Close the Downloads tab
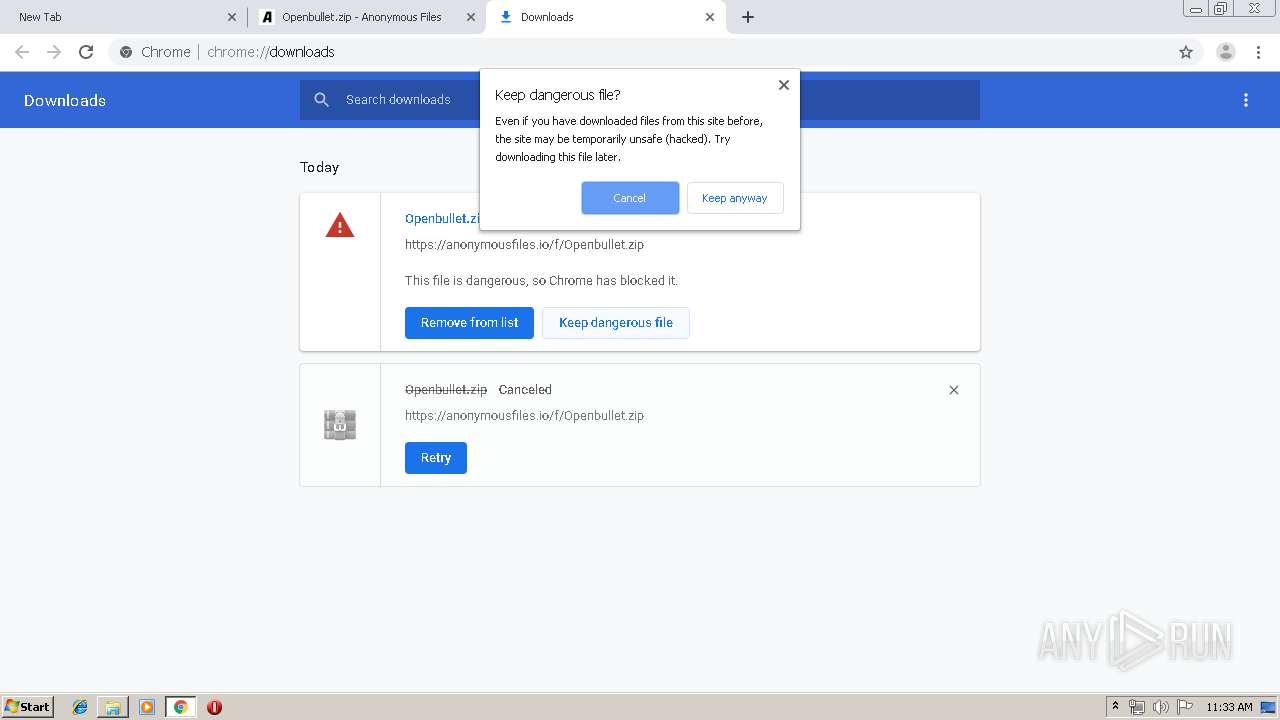The image size is (1280, 720). pyautogui.click(x=710, y=17)
